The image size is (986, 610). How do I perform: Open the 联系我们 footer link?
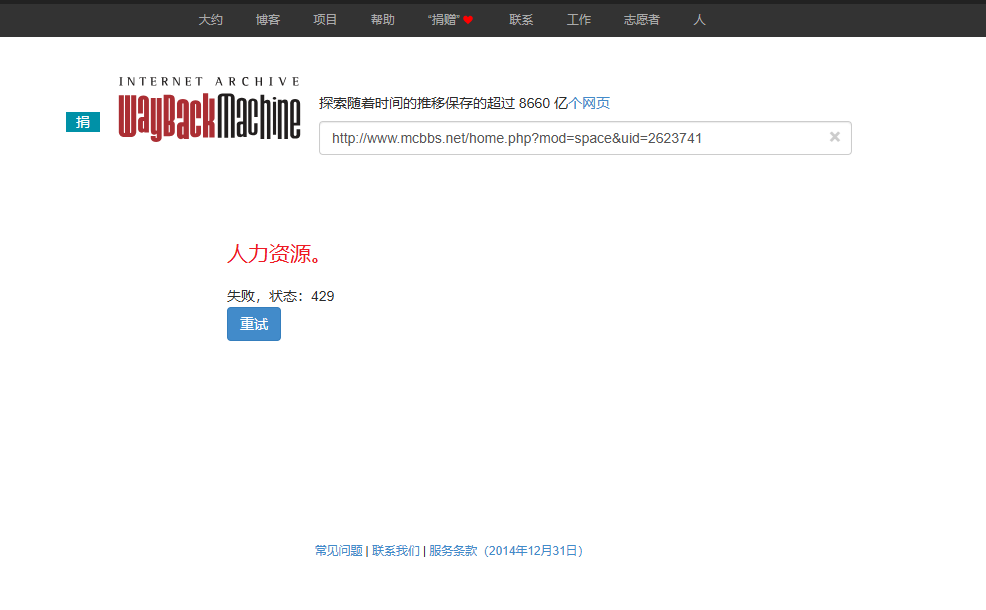(396, 551)
